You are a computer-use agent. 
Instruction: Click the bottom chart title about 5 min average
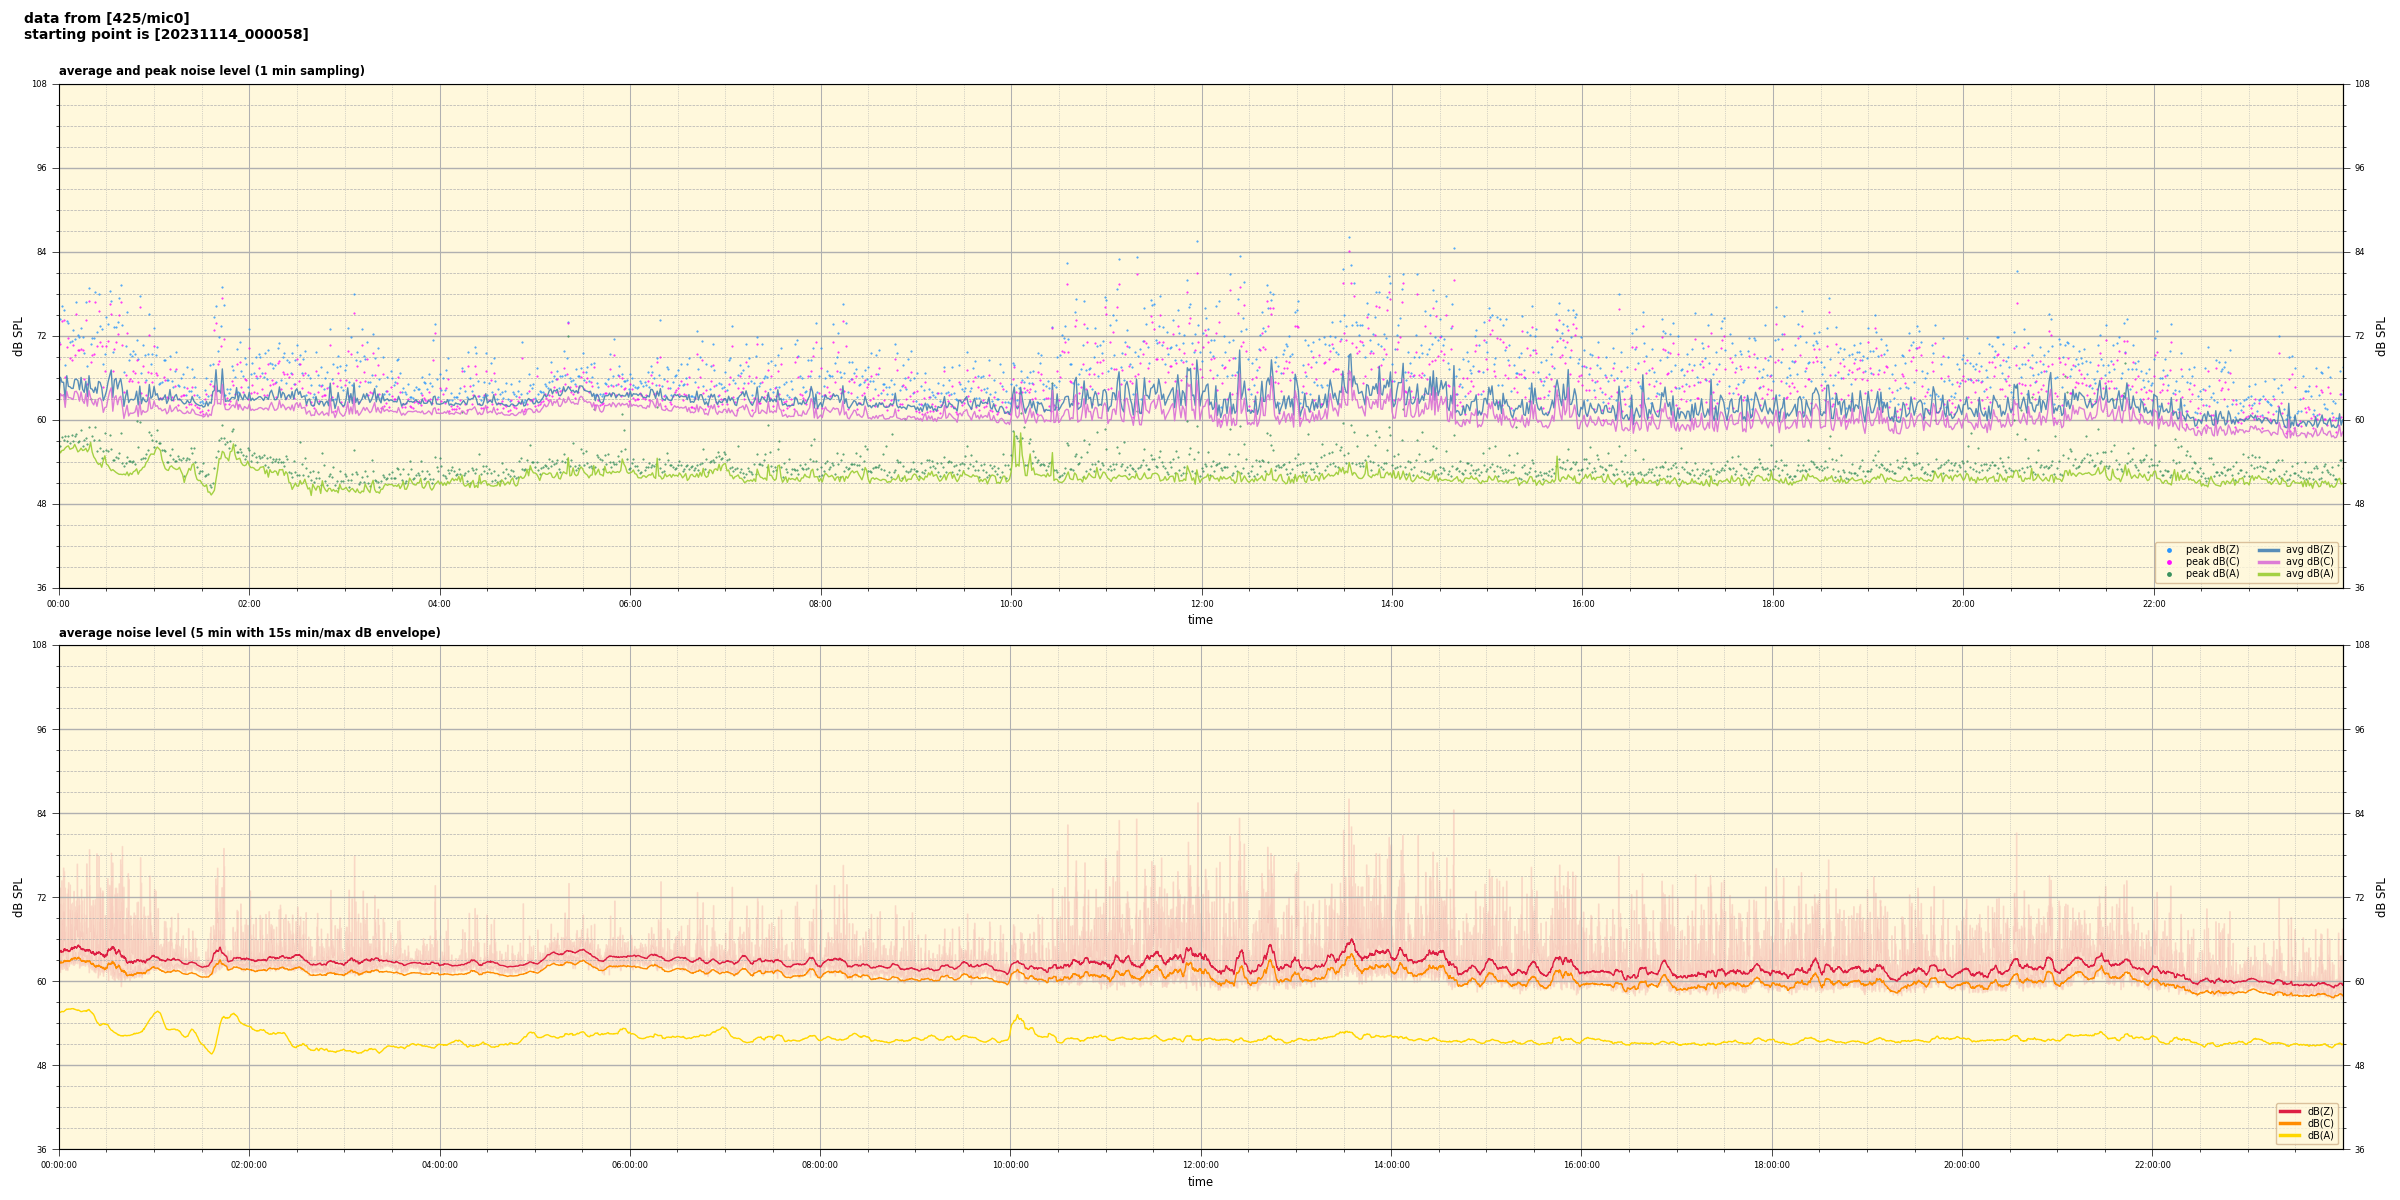point(249,633)
